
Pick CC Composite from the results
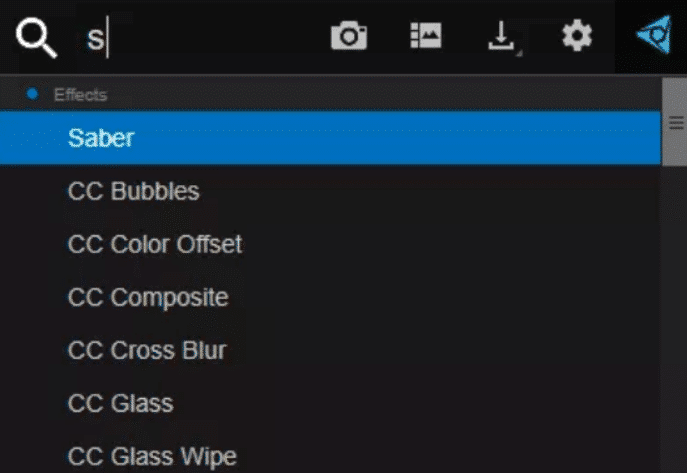point(148,297)
